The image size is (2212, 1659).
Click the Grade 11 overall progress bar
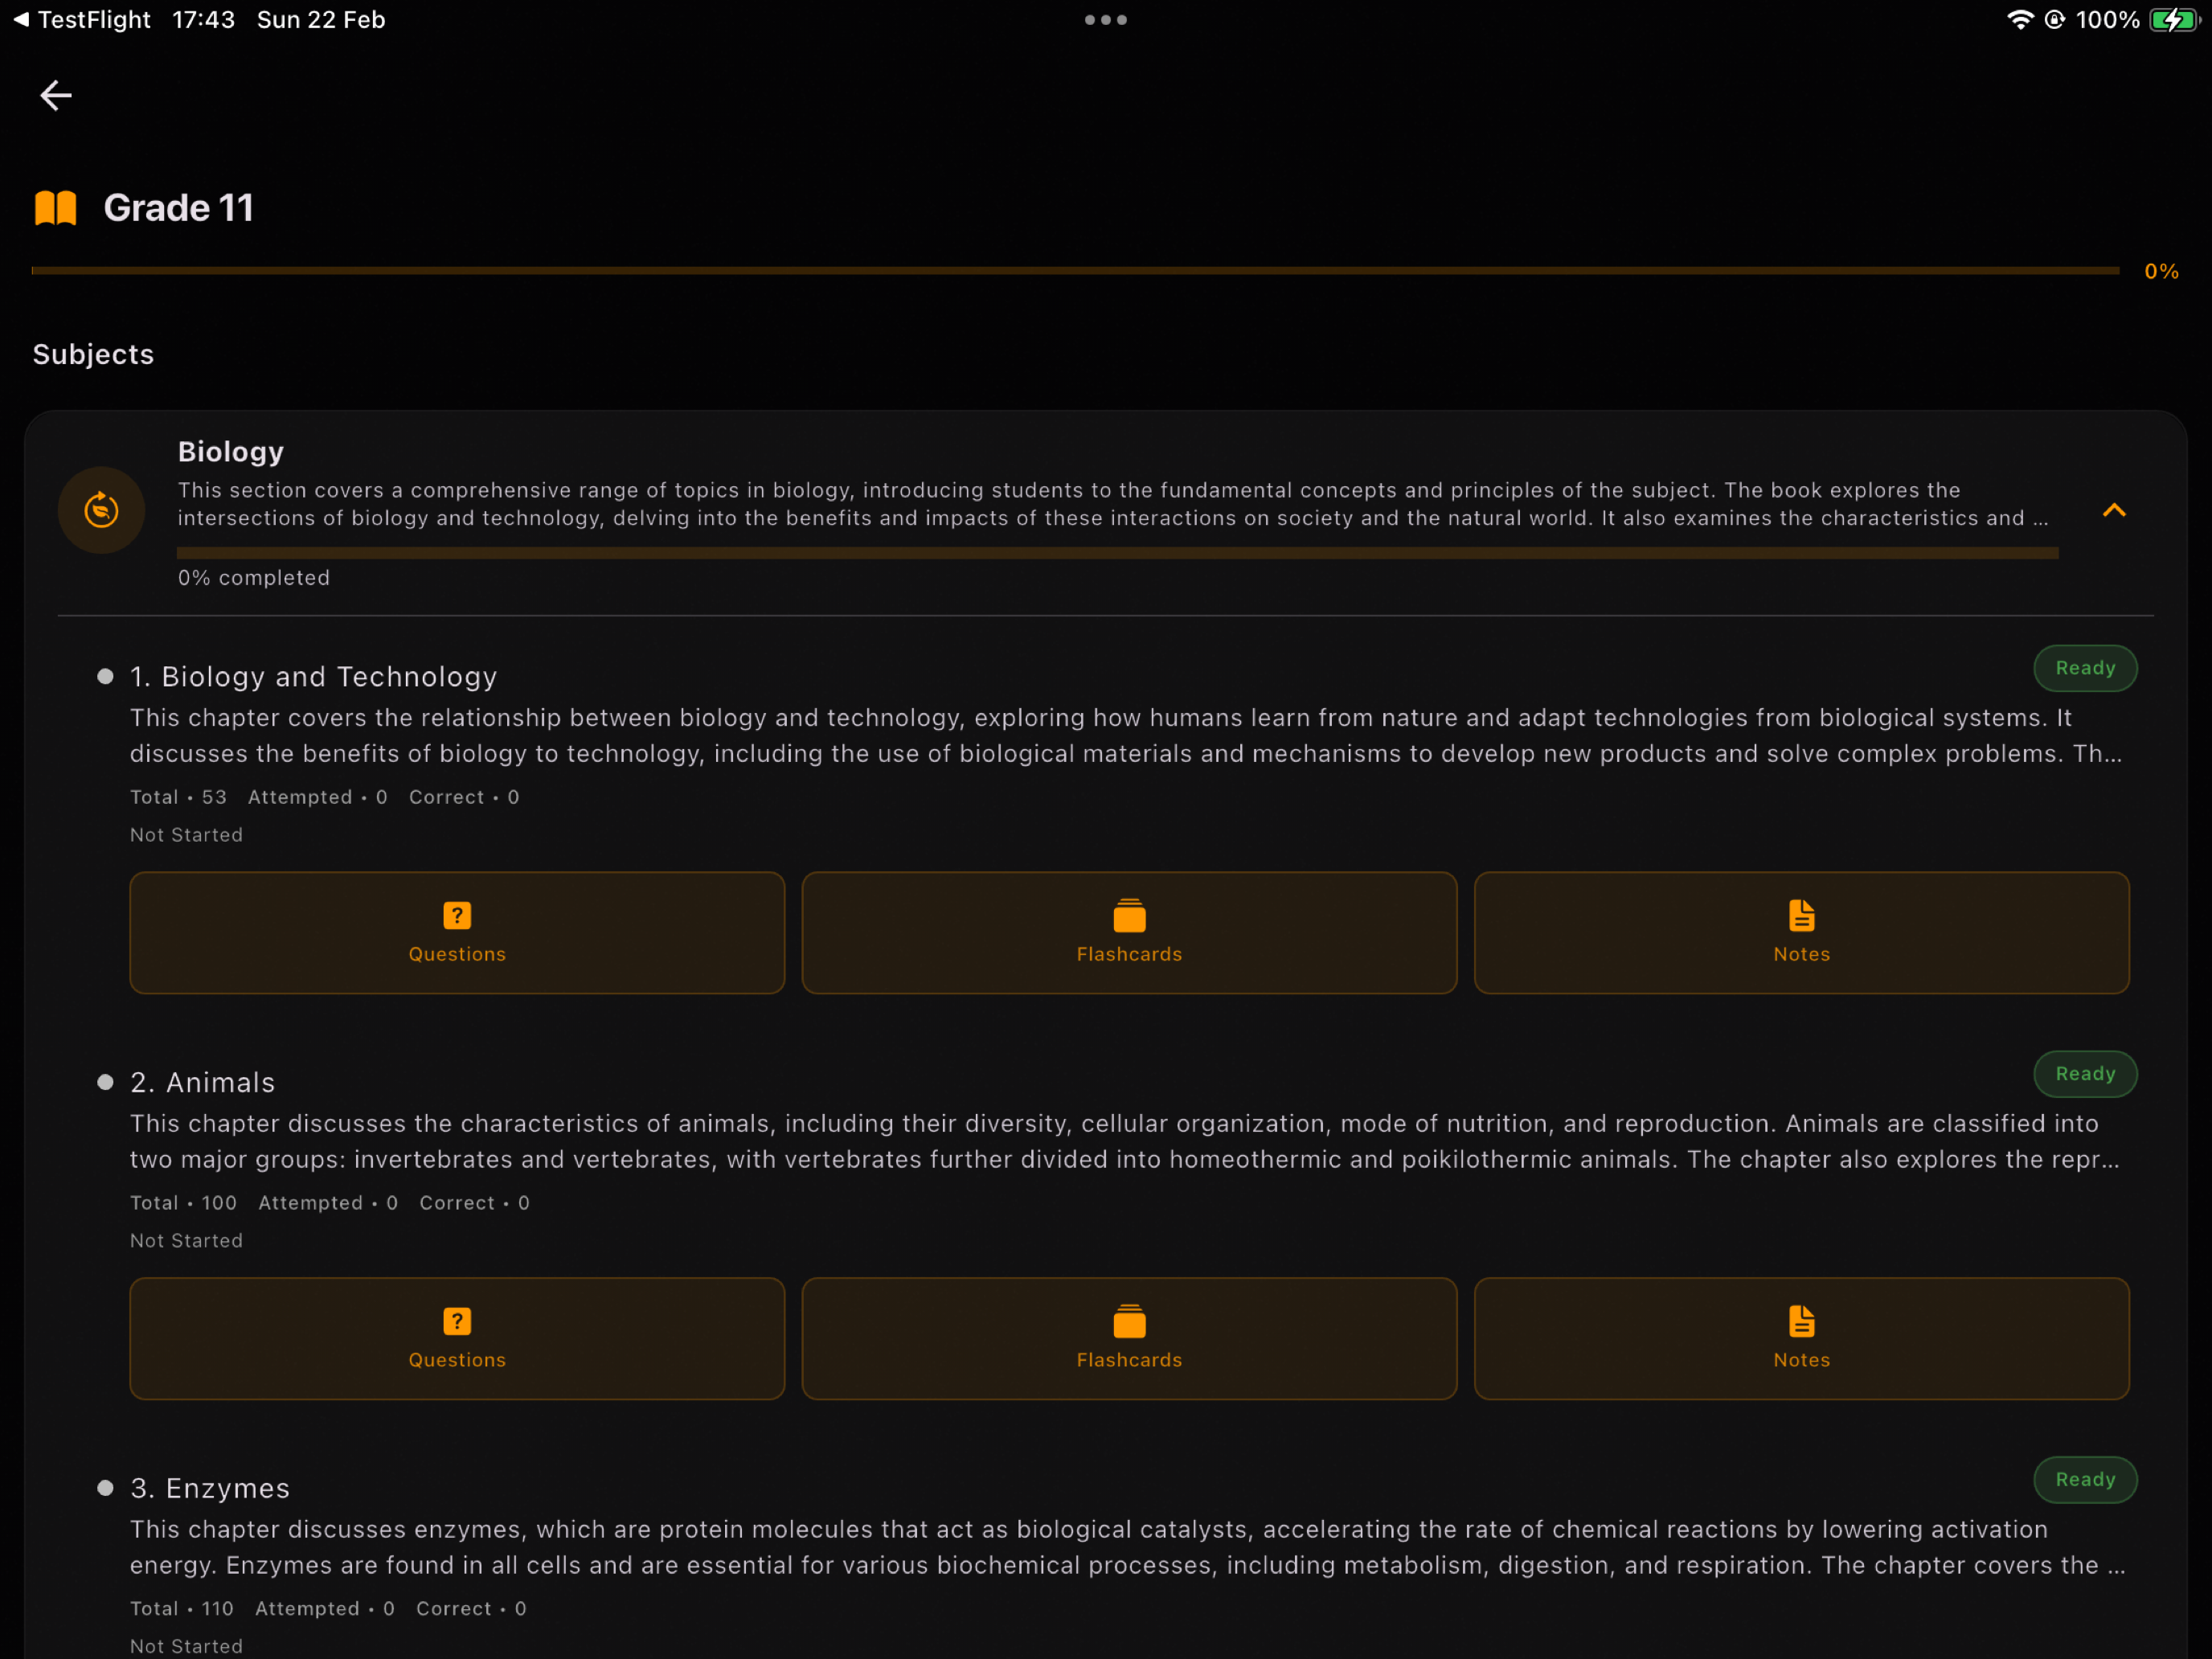coord(1075,270)
